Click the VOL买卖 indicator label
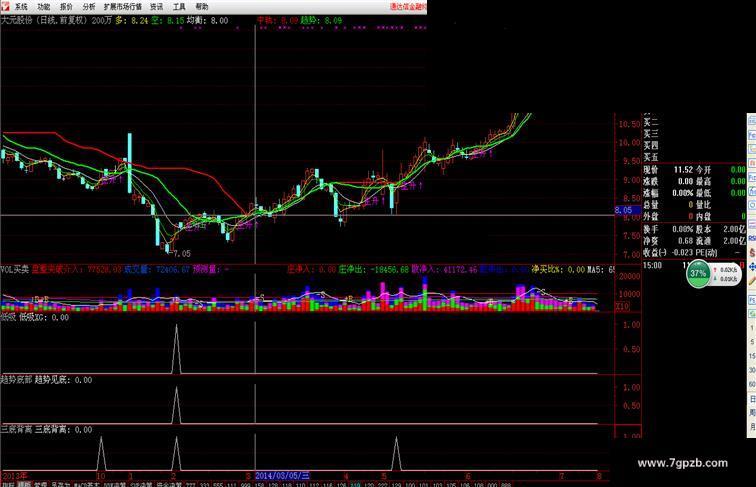756x487 pixels. point(14,270)
